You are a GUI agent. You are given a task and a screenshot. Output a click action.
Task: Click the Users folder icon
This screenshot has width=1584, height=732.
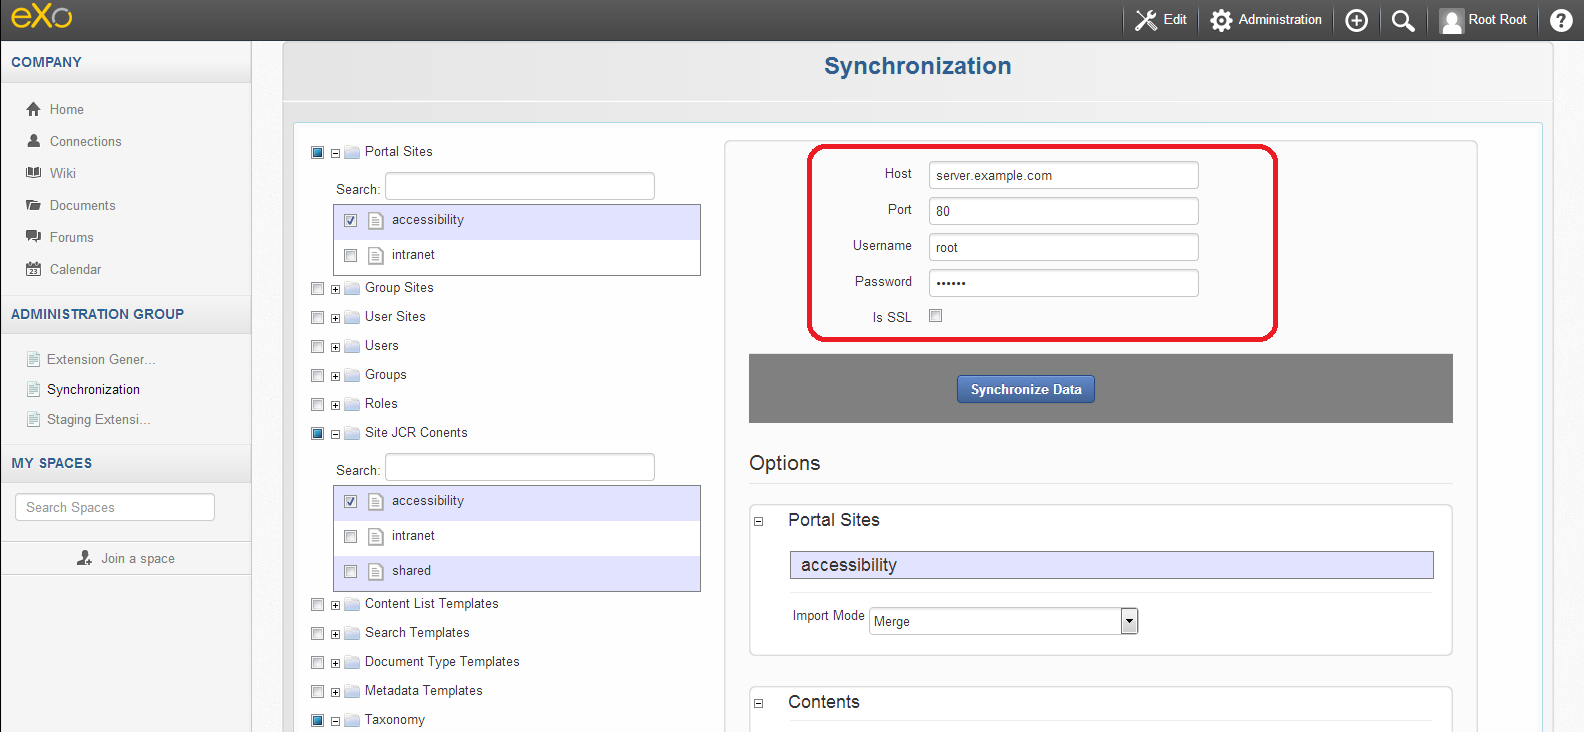[x=352, y=346]
